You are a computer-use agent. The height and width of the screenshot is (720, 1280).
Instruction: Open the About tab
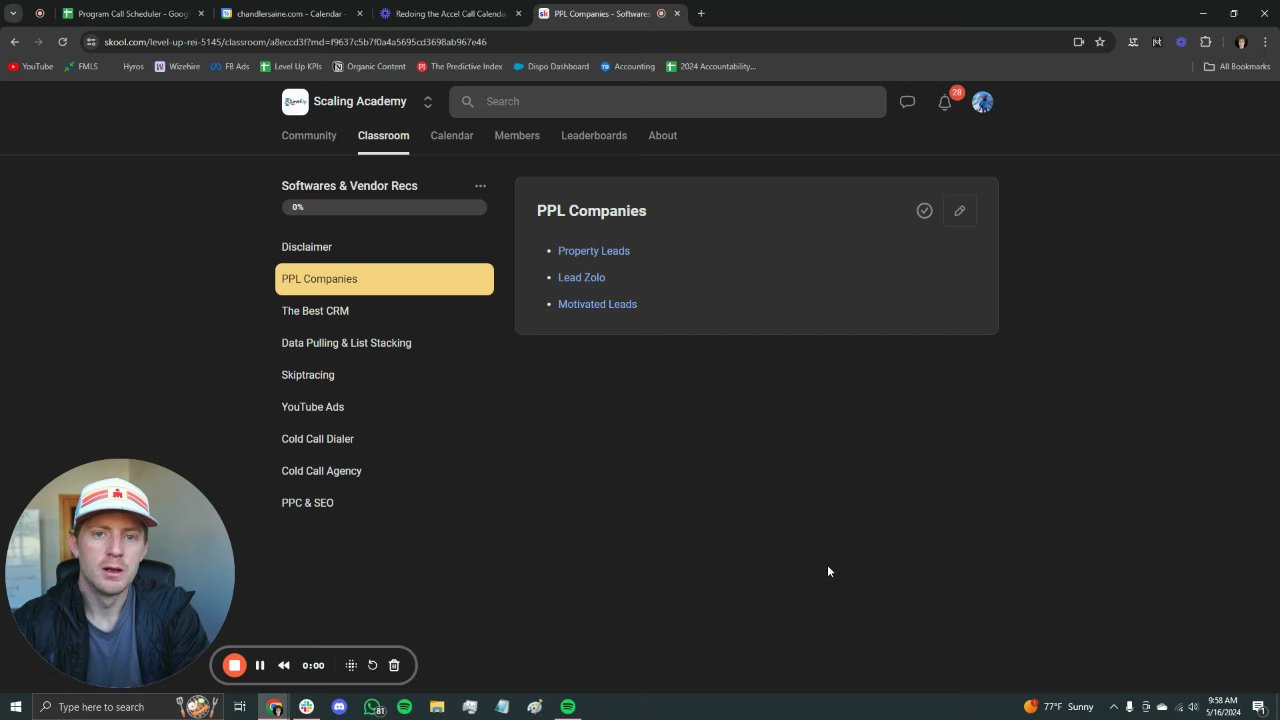[x=663, y=136]
